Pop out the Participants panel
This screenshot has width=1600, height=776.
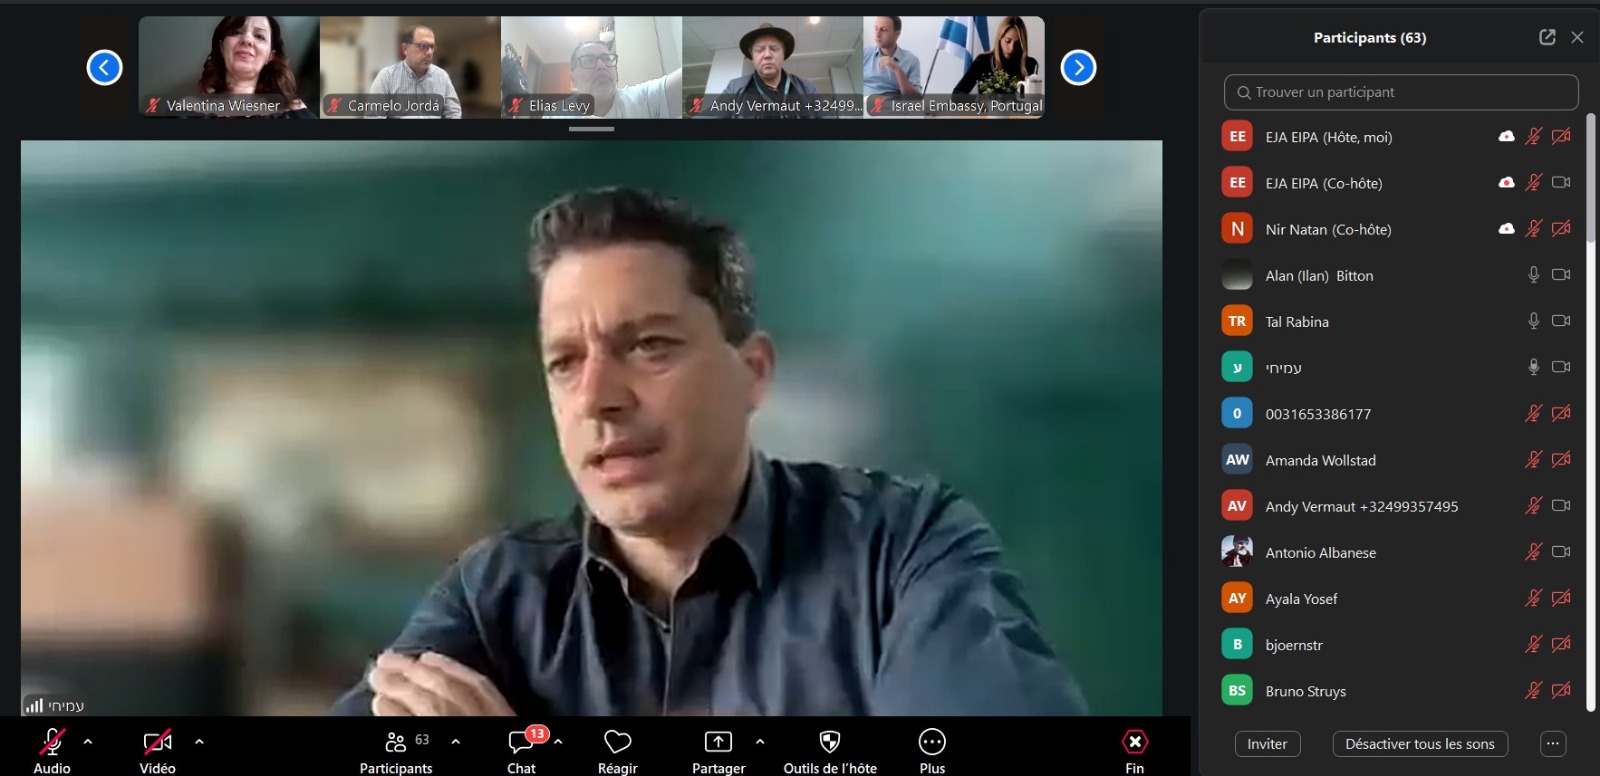tap(1547, 37)
